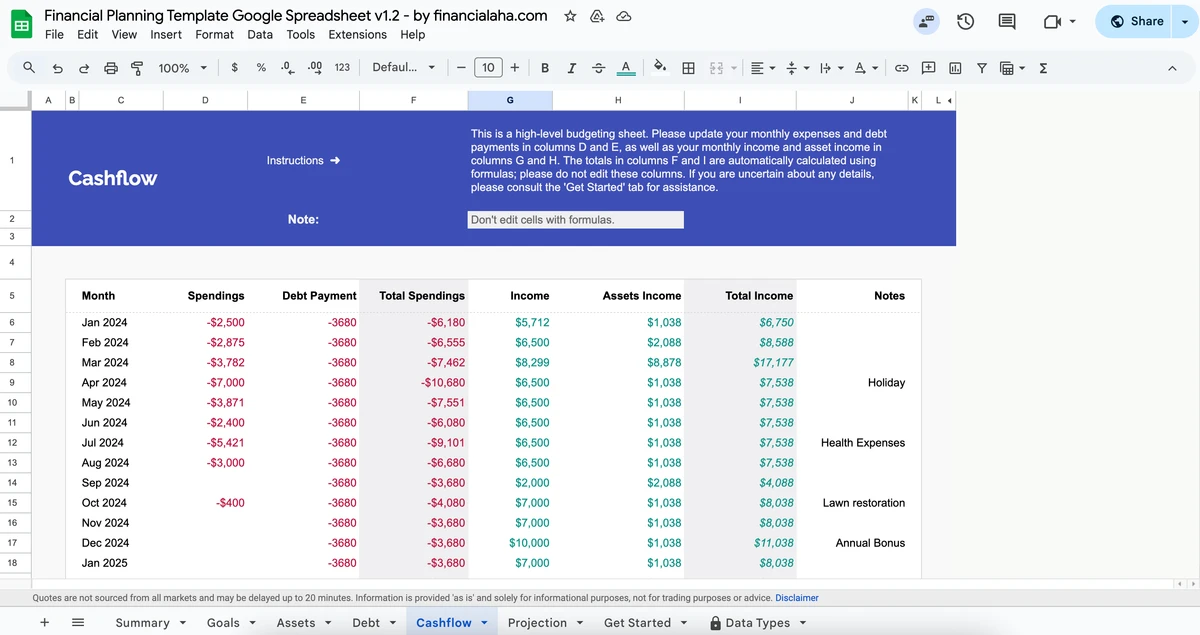1200x635 pixels.
Task: Show all comments in the sheet
Action: (1006, 21)
